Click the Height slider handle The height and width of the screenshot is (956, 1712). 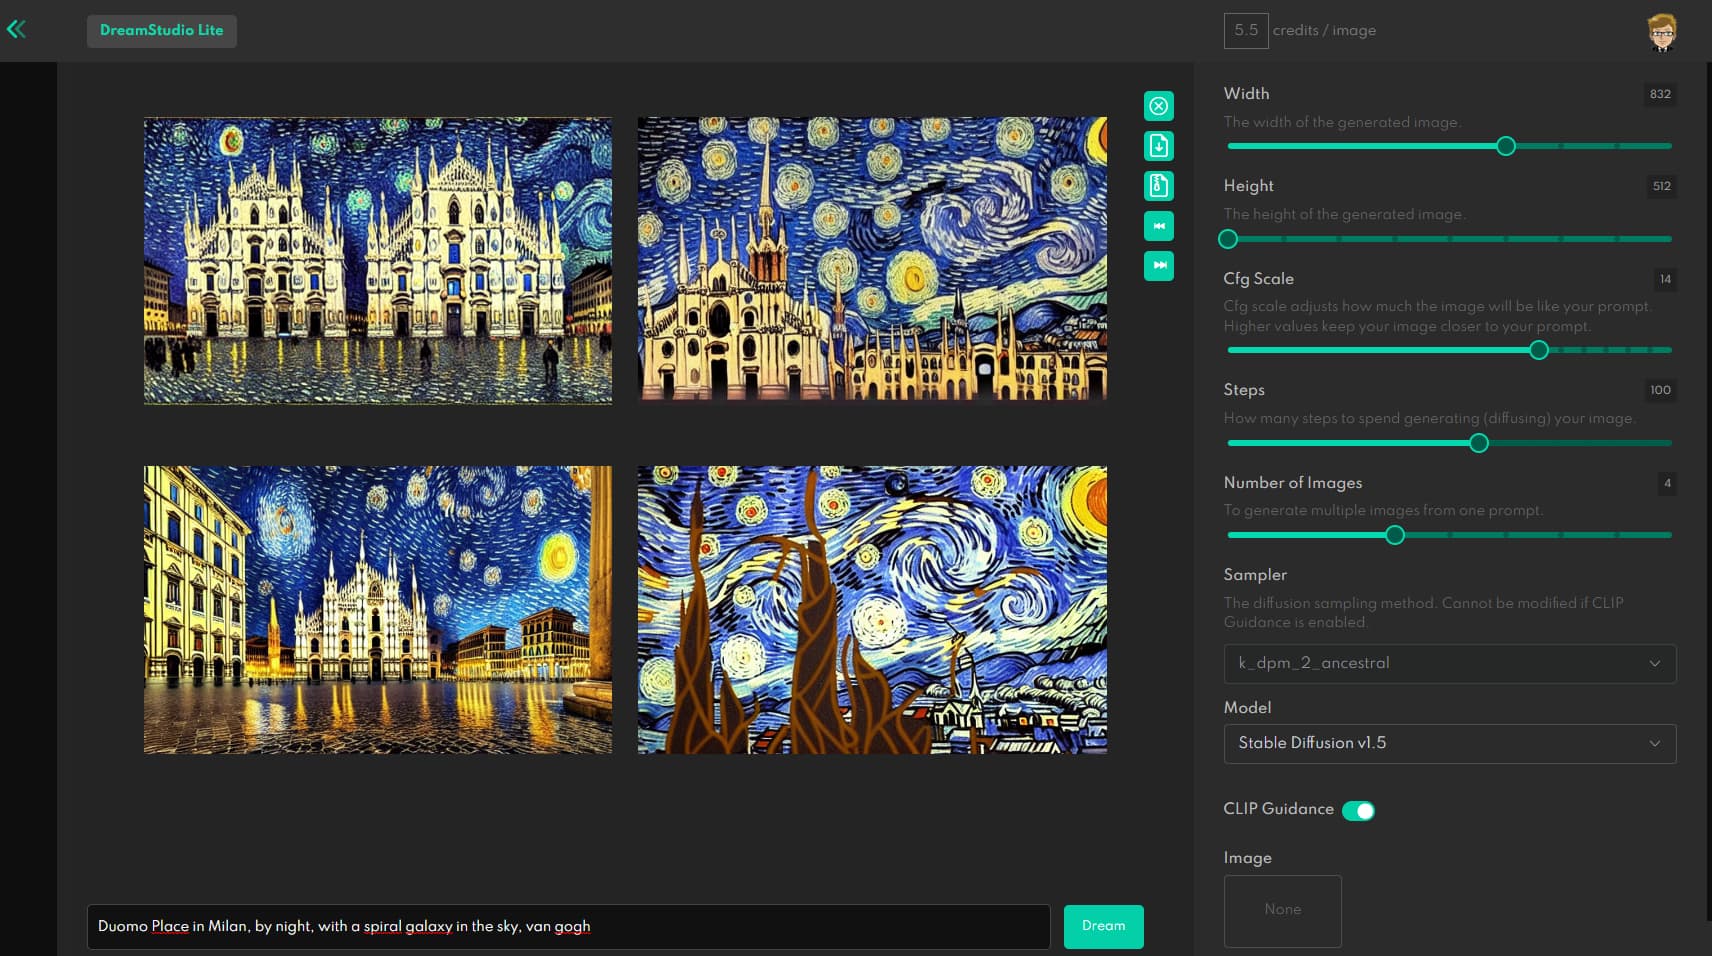point(1228,239)
